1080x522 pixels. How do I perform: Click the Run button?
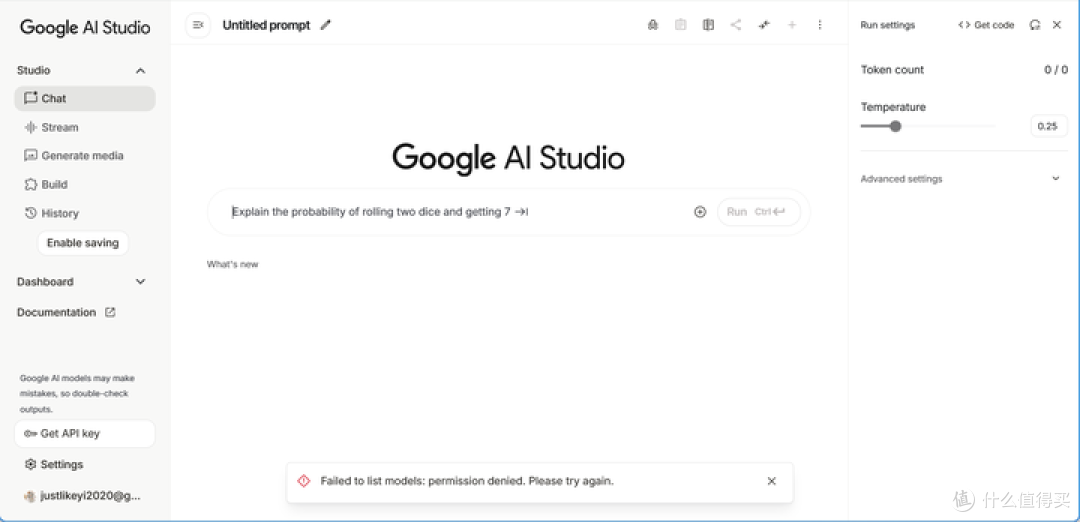[x=759, y=212]
